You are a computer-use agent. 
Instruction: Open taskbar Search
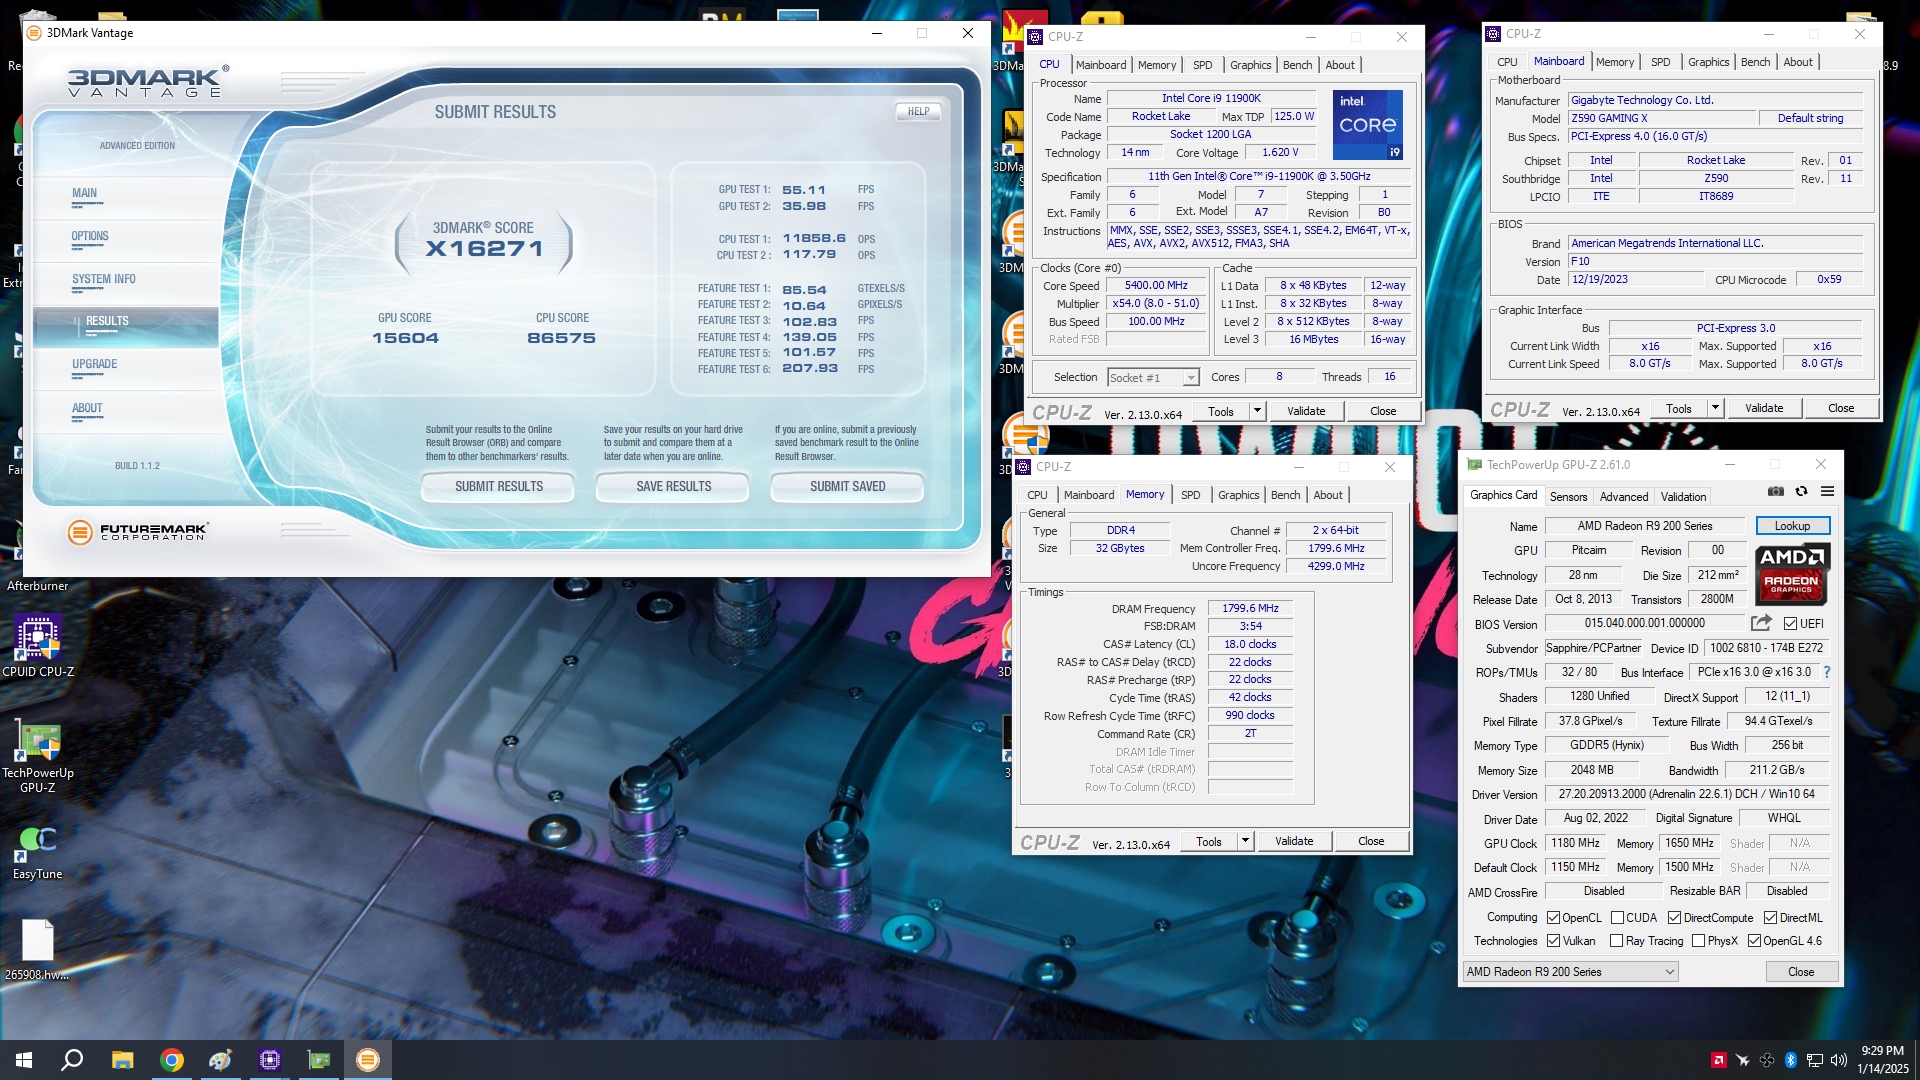(x=72, y=1060)
